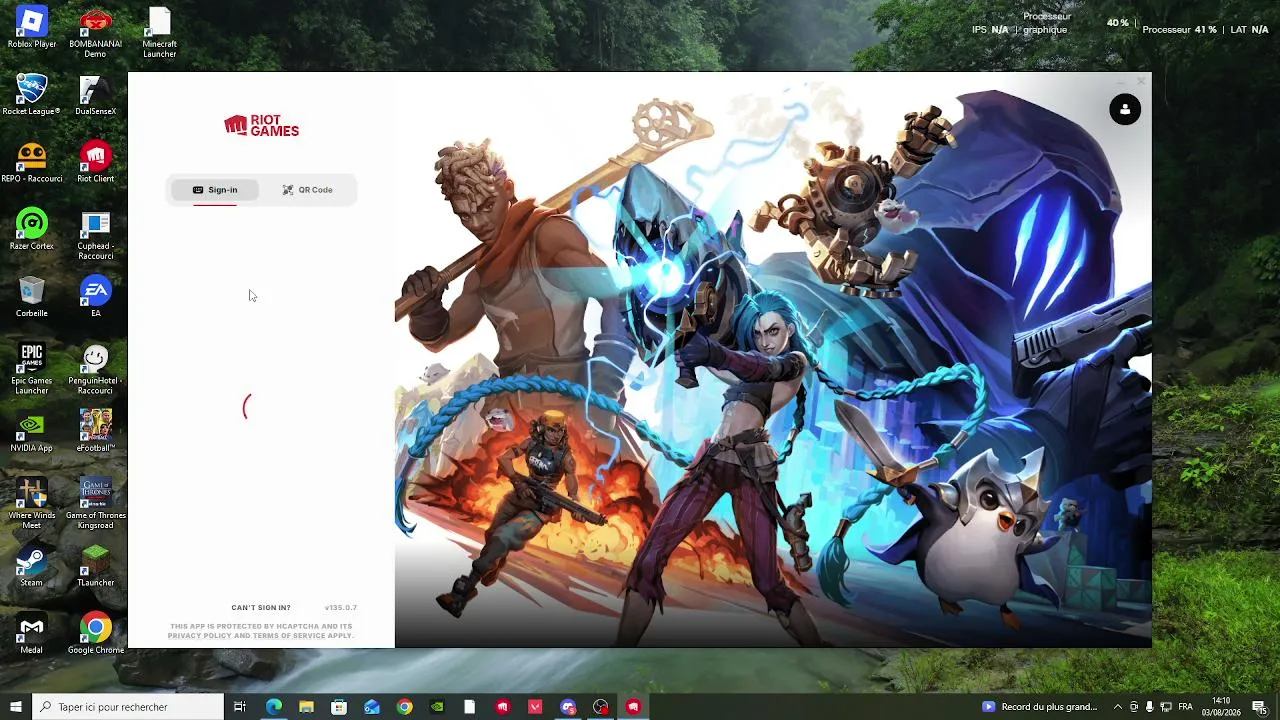Select Google Chrome desktop shortcut
Screen dimensions: 1280x720
(x=95, y=633)
